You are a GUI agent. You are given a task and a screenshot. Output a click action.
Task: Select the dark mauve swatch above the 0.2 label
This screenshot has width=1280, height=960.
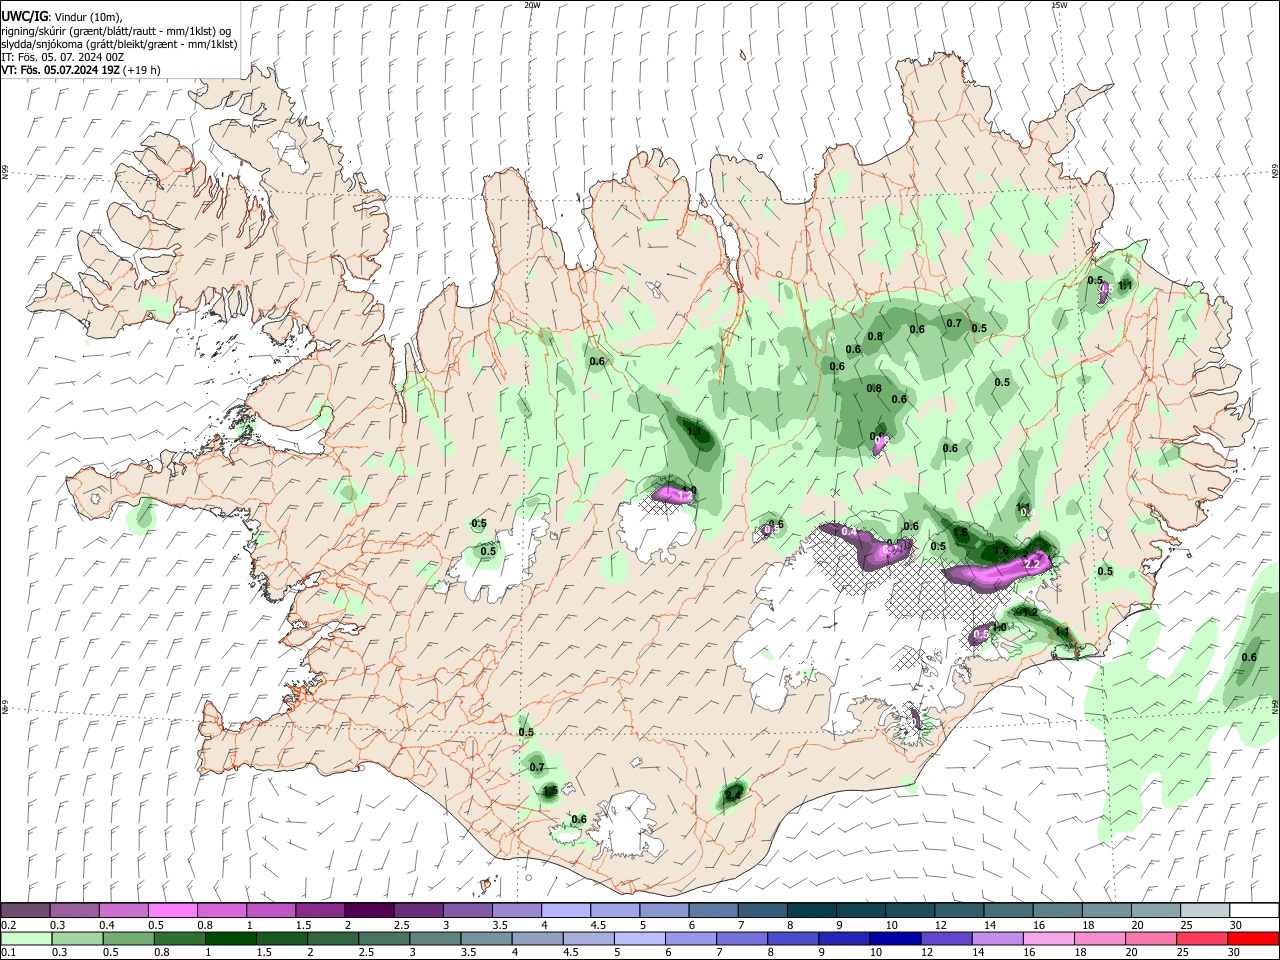(x=25, y=911)
